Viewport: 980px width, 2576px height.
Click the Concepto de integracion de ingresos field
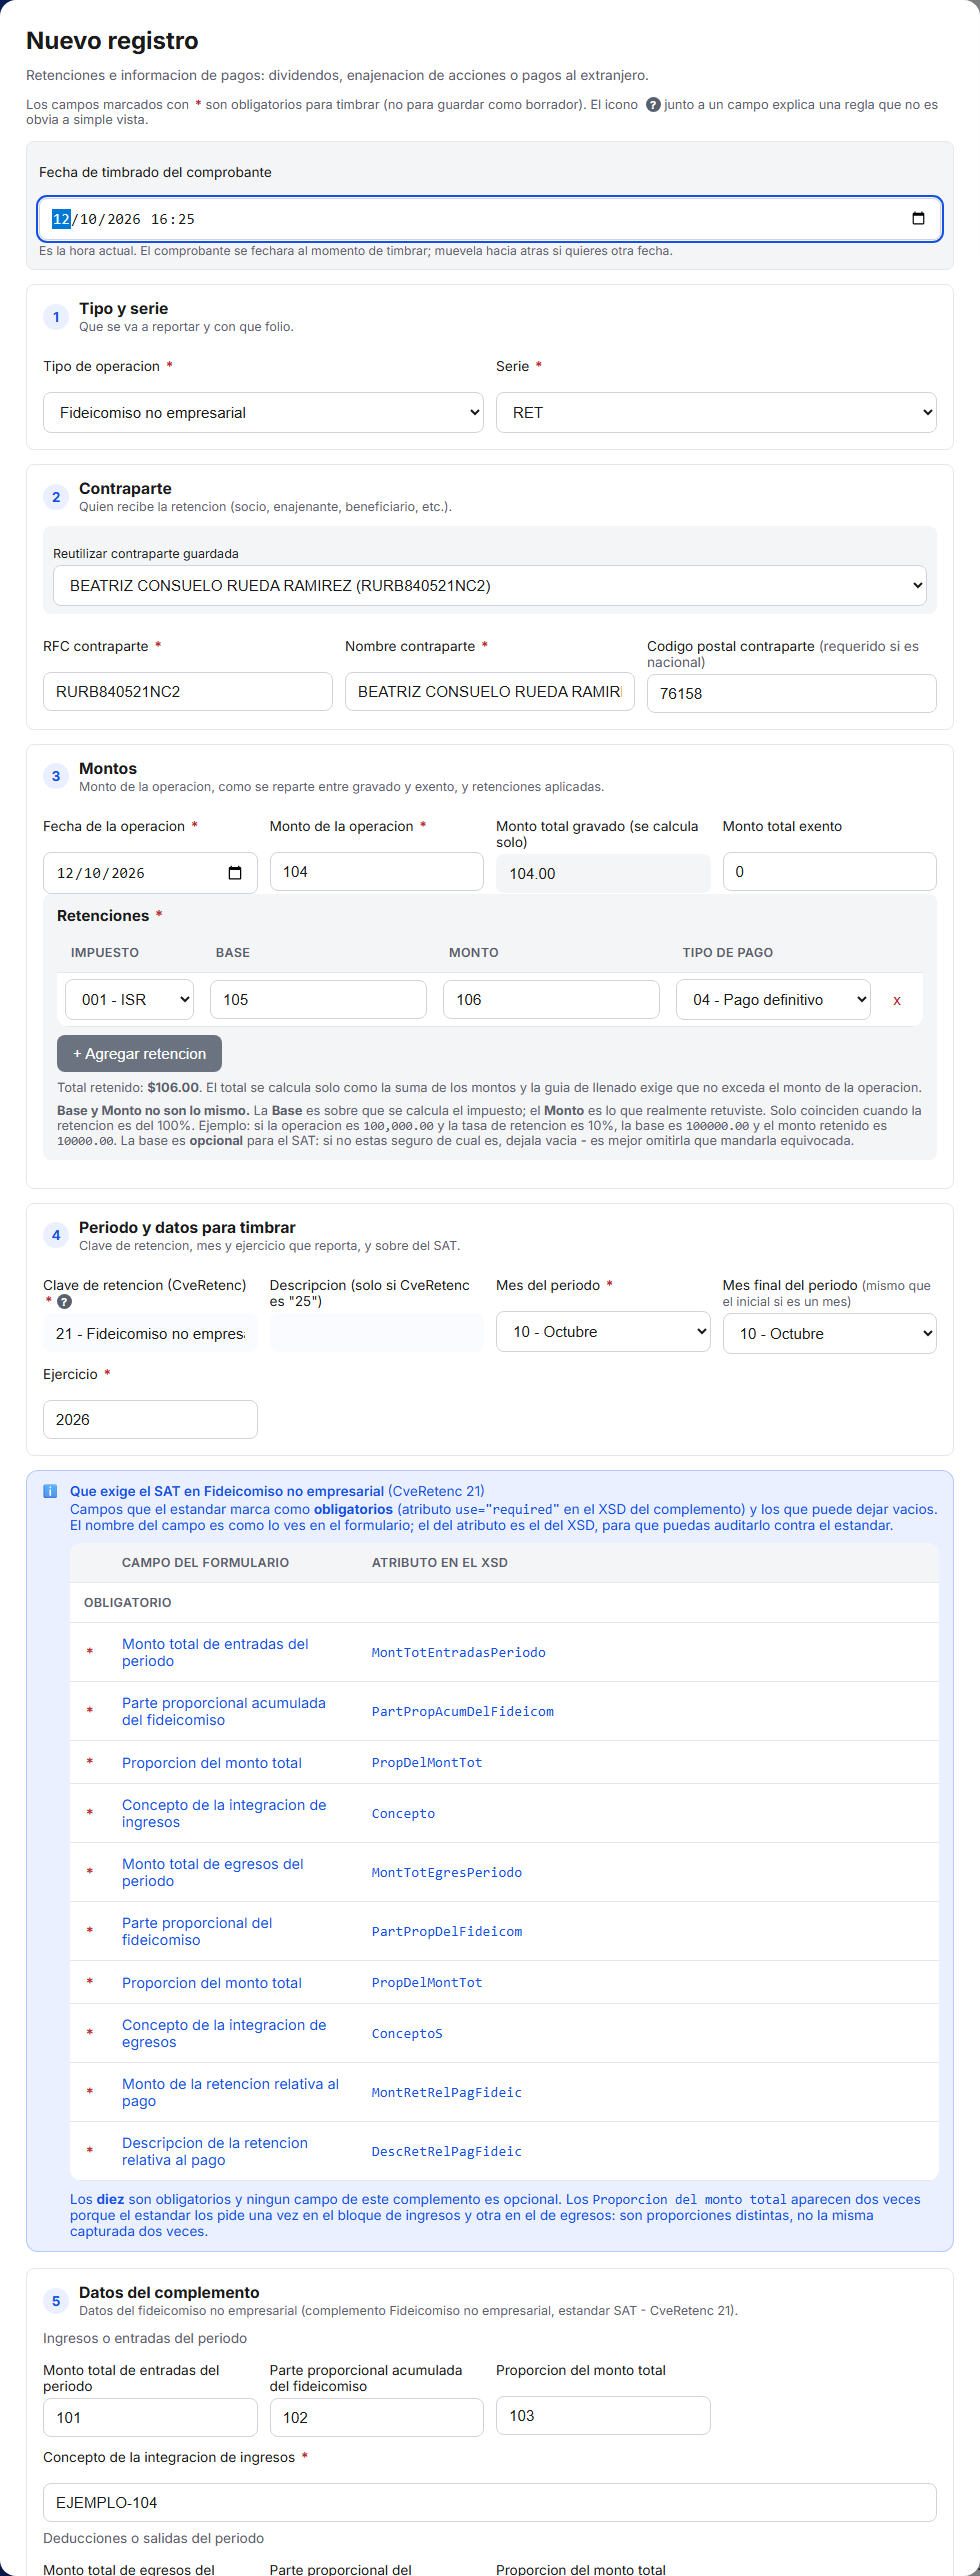point(490,2503)
